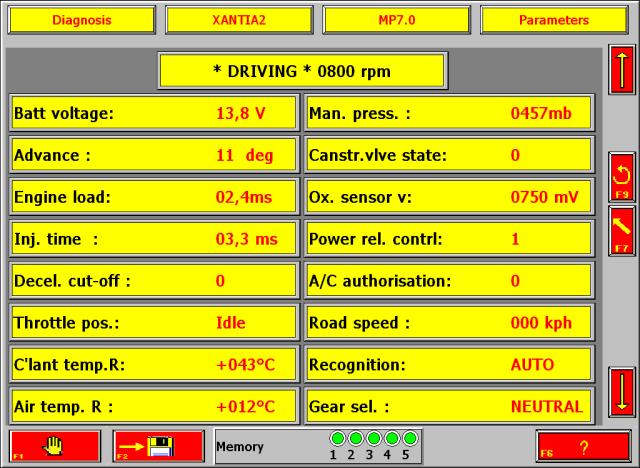Click the scroll down arrow button
The width and height of the screenshot is (640, 468).
coord(622,392)
